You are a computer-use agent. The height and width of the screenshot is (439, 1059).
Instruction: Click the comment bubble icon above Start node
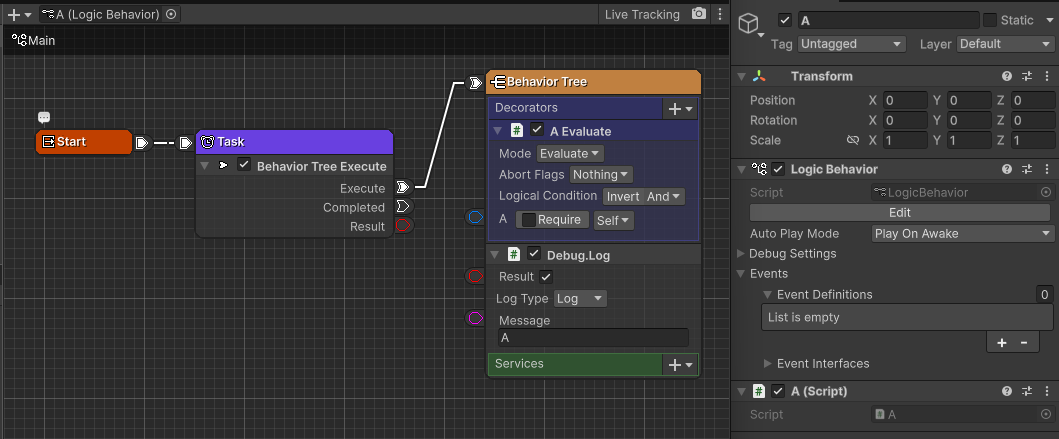pos(44,118)
